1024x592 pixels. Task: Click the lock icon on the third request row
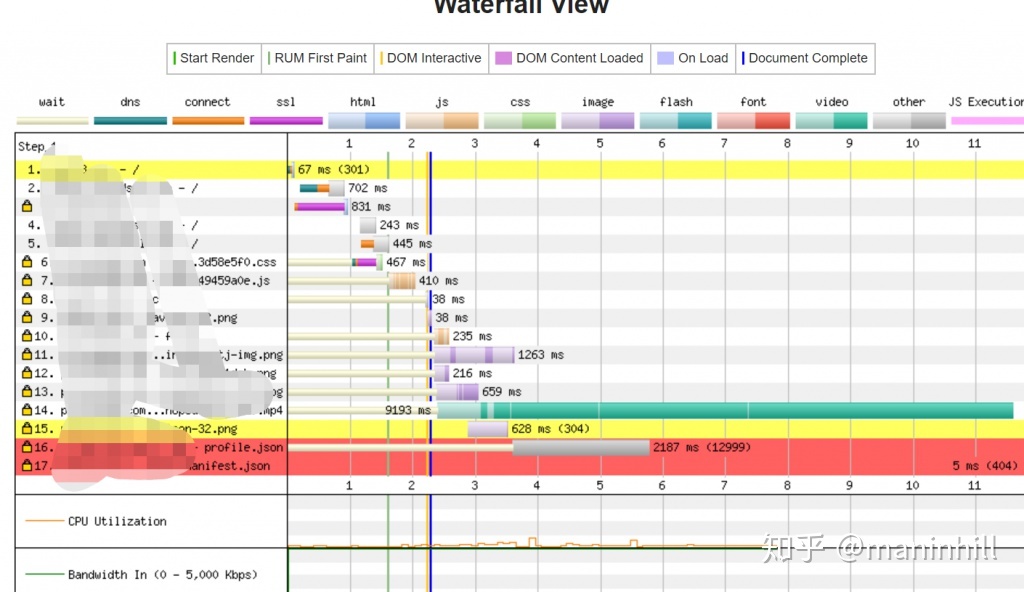click(x=27, y=206)
